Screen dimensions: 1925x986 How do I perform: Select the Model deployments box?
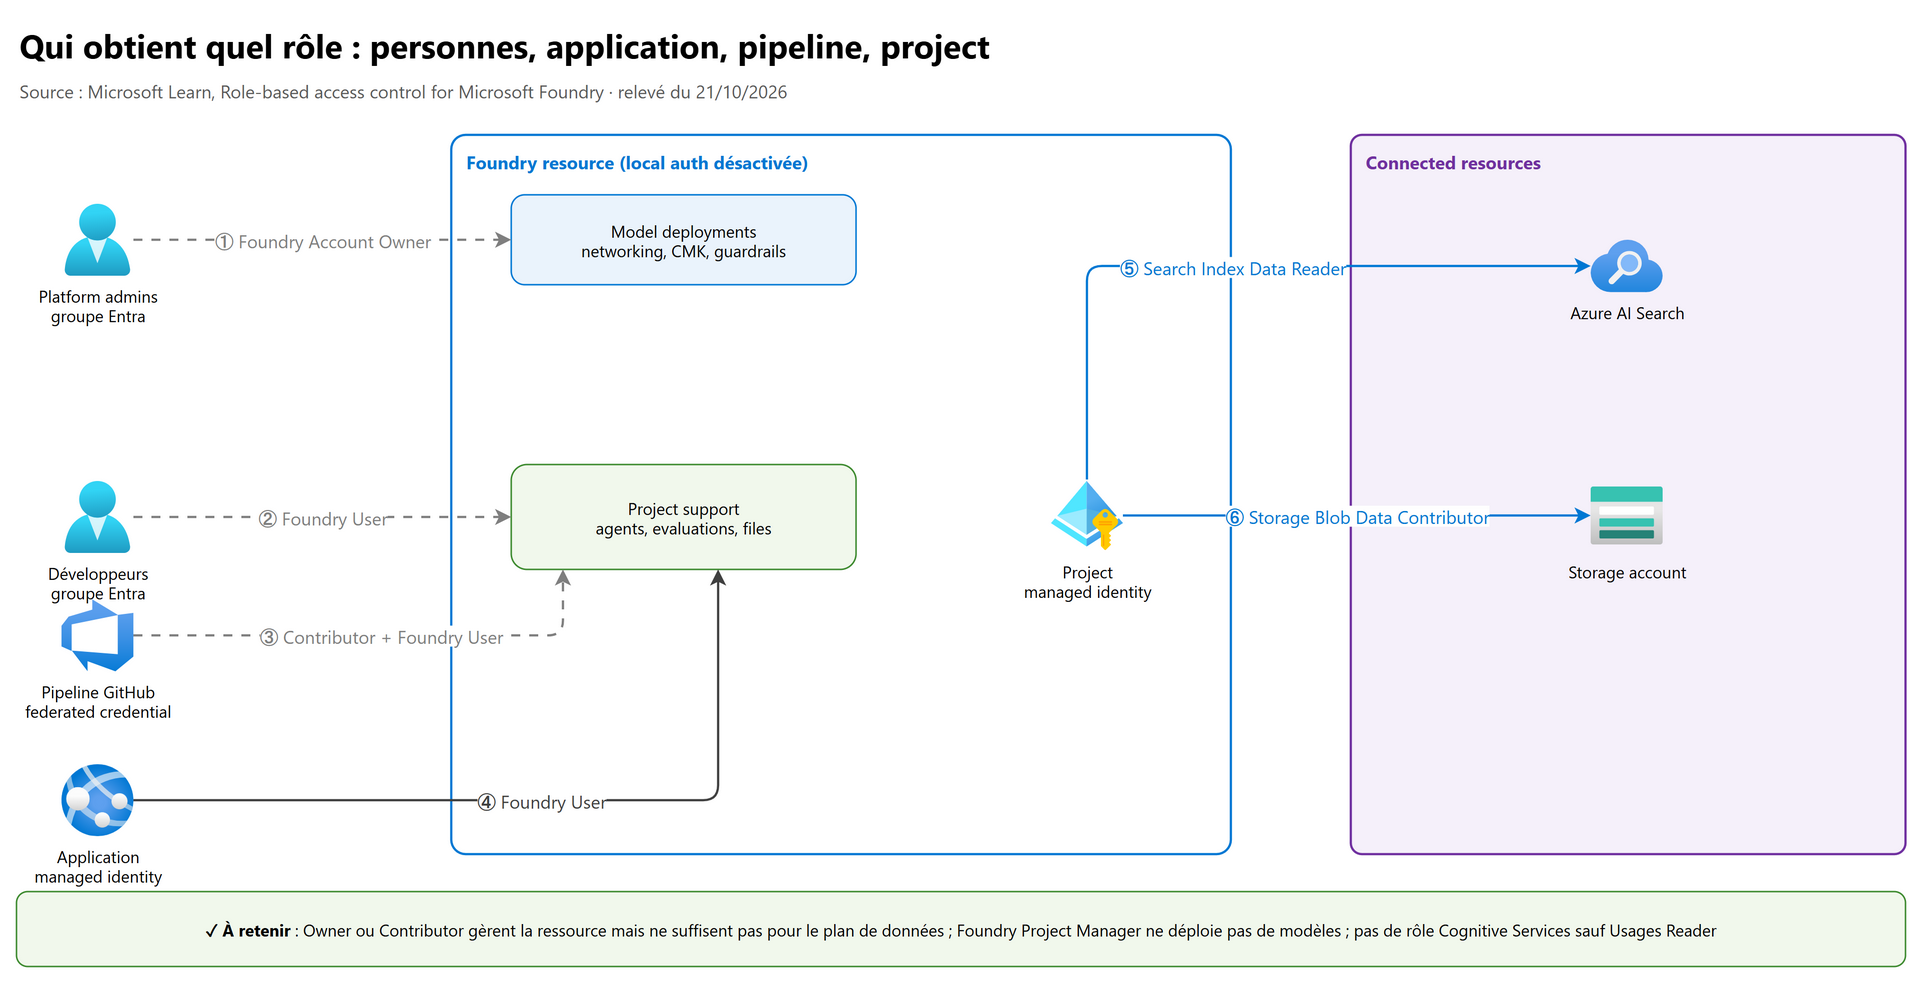[x=684, y=240]
